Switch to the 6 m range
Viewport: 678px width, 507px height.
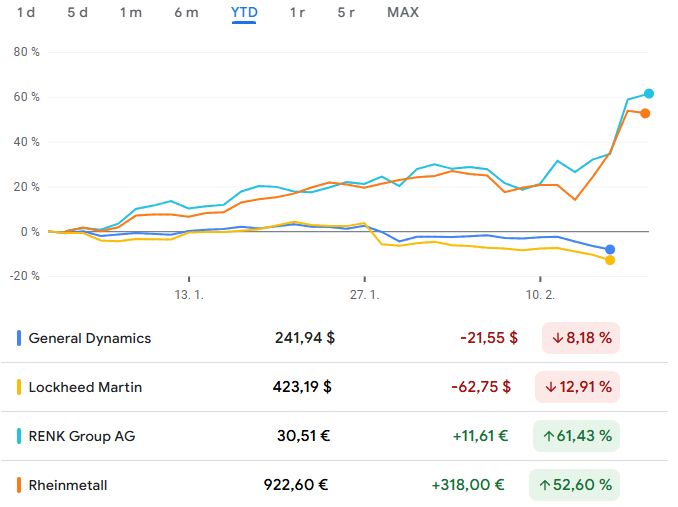[186, 12]
